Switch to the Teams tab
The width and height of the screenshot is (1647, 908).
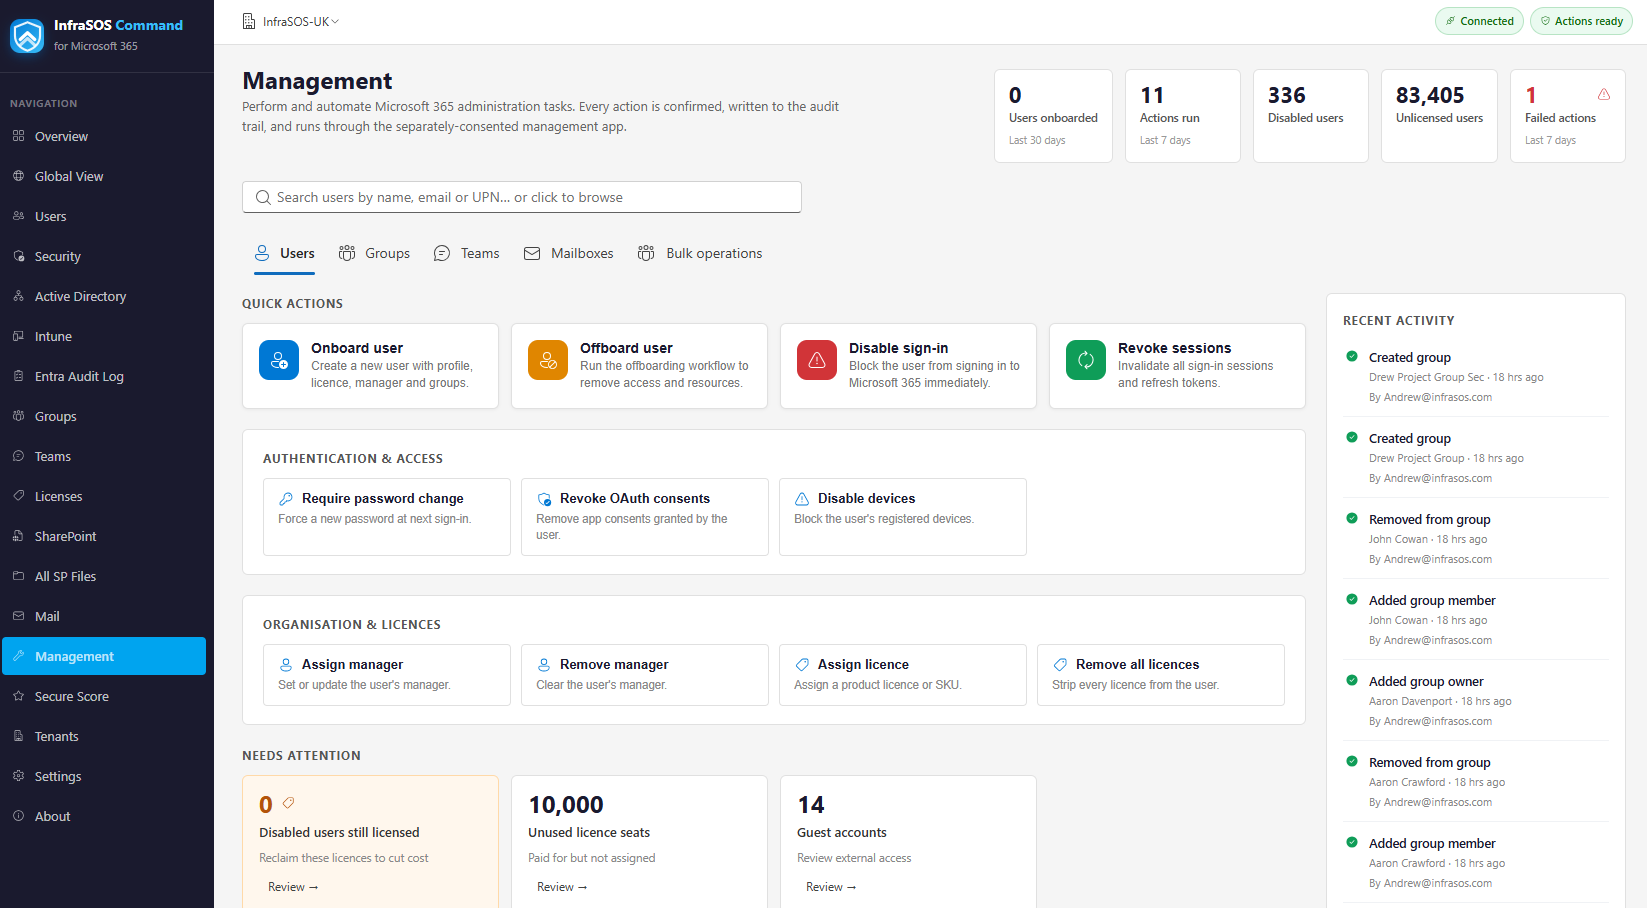pos(466,253)
